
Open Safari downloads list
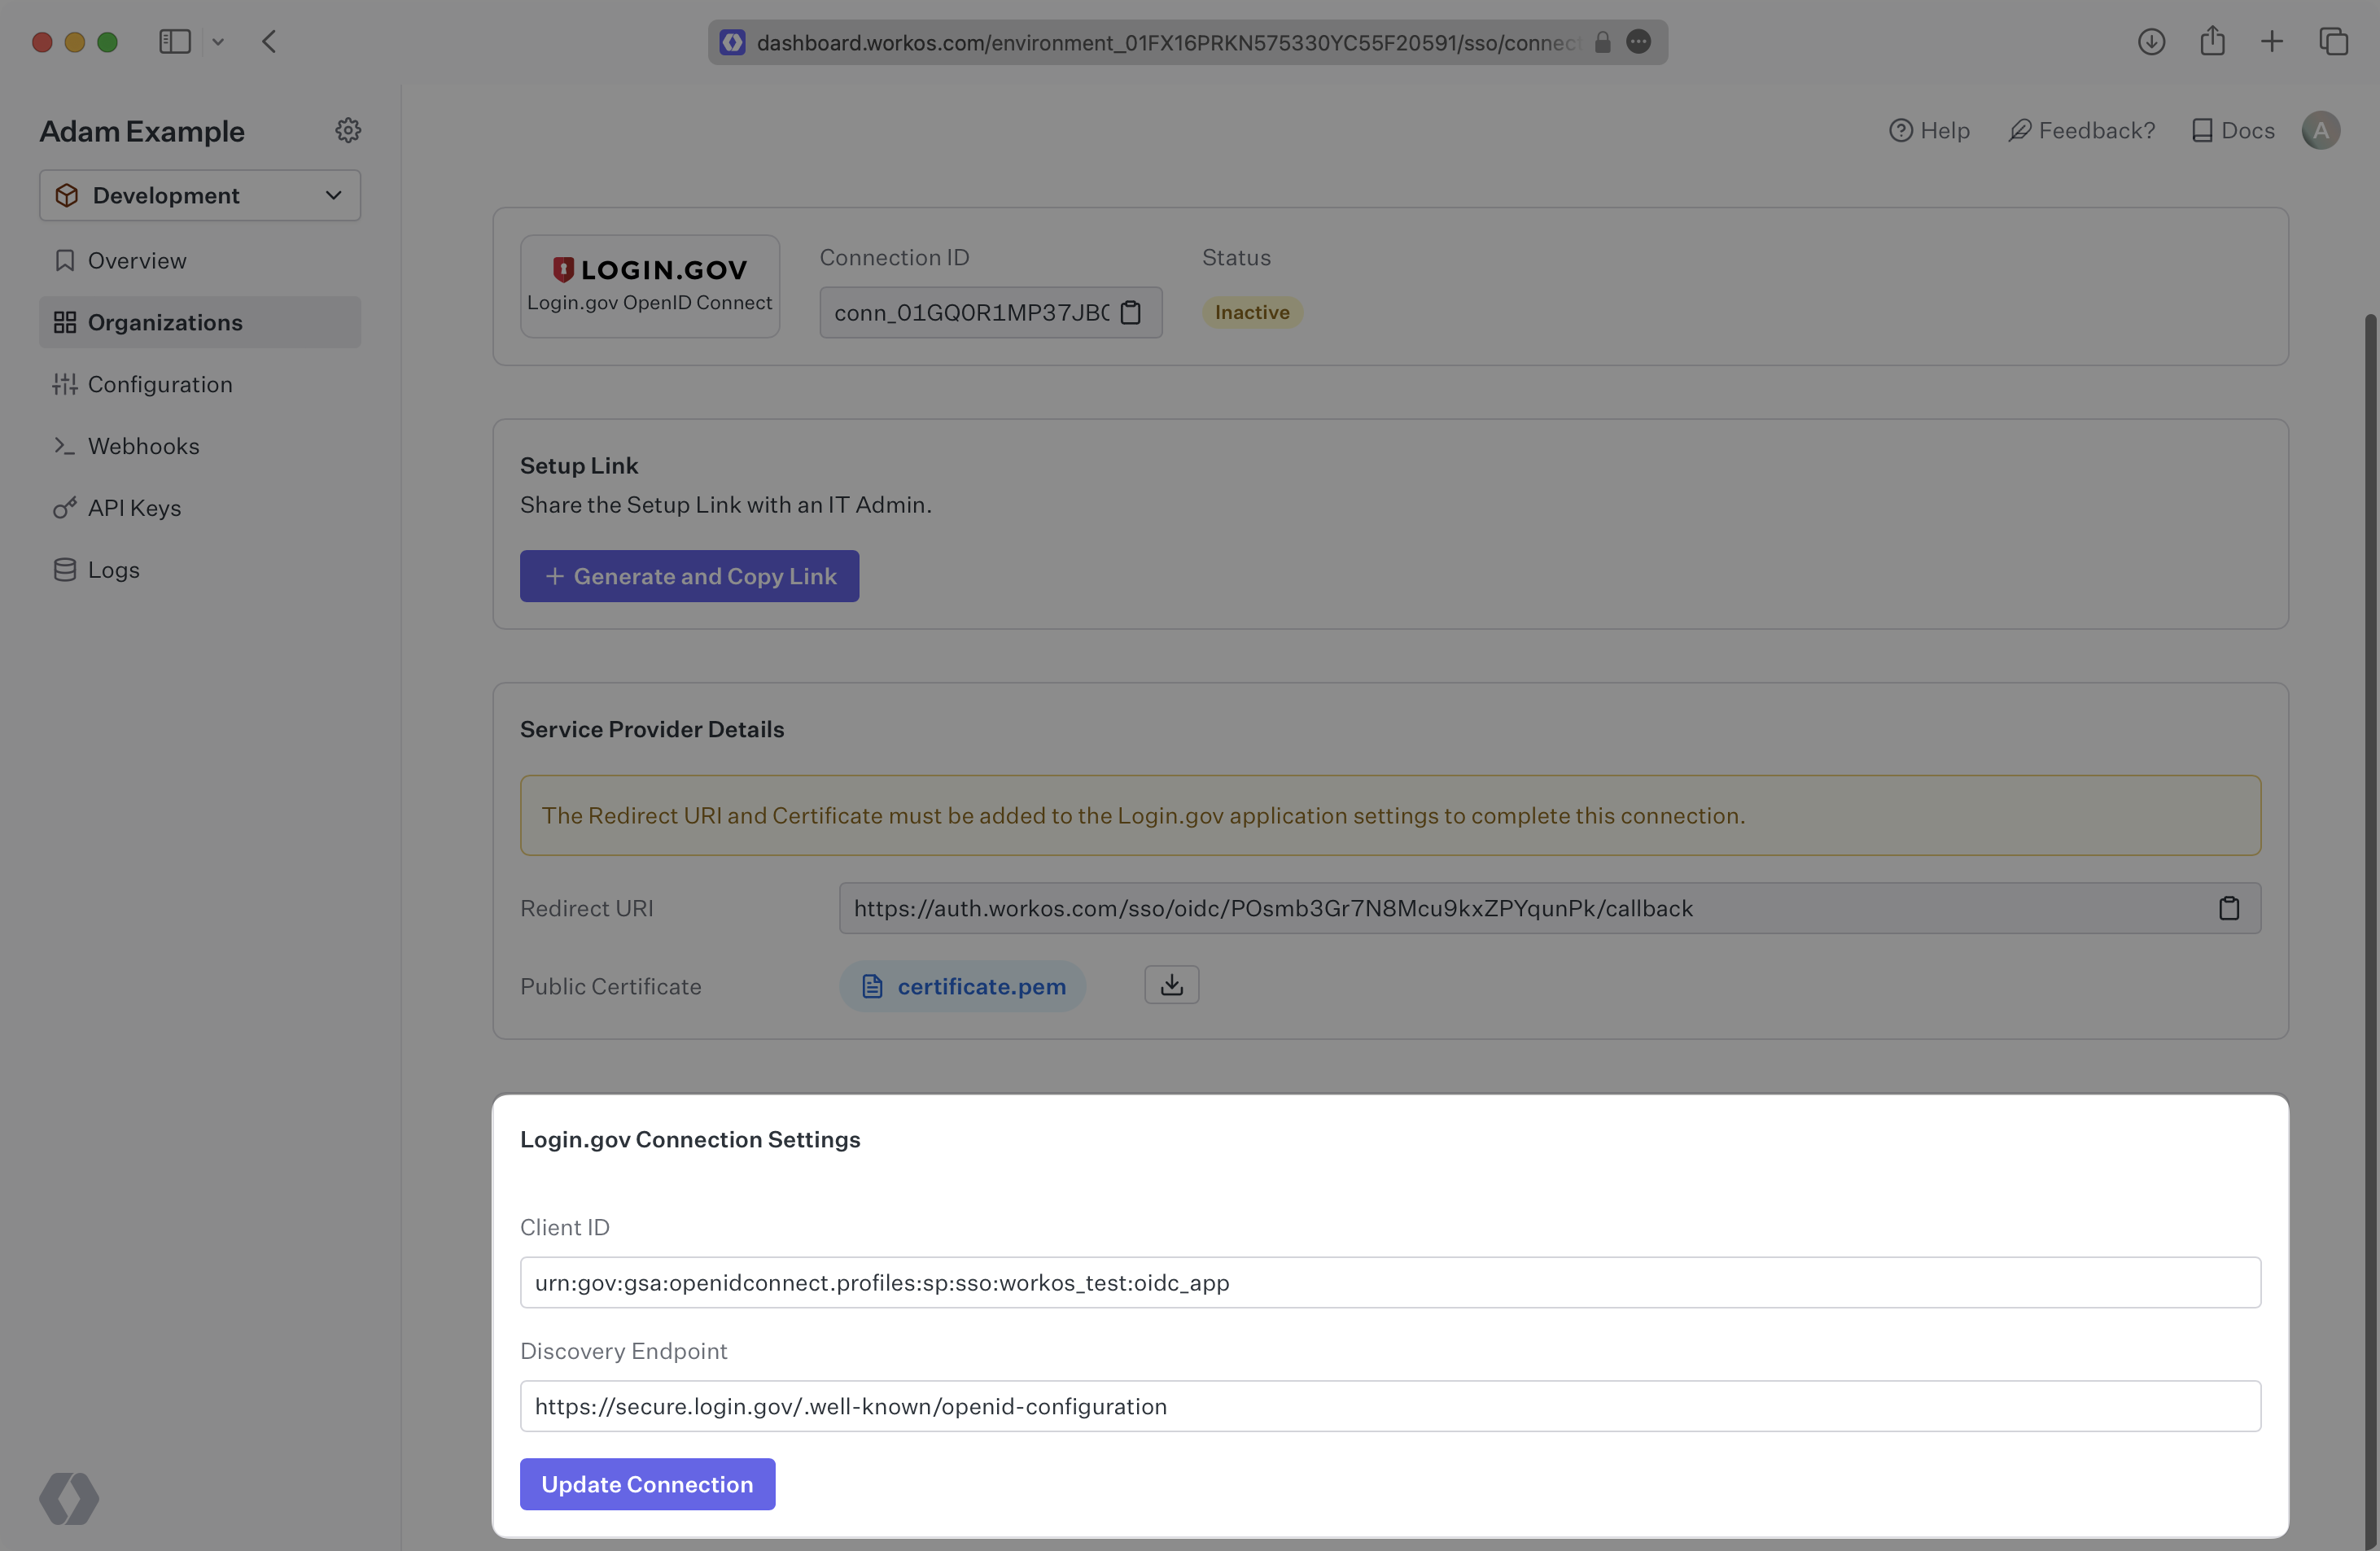[2151, 42]
